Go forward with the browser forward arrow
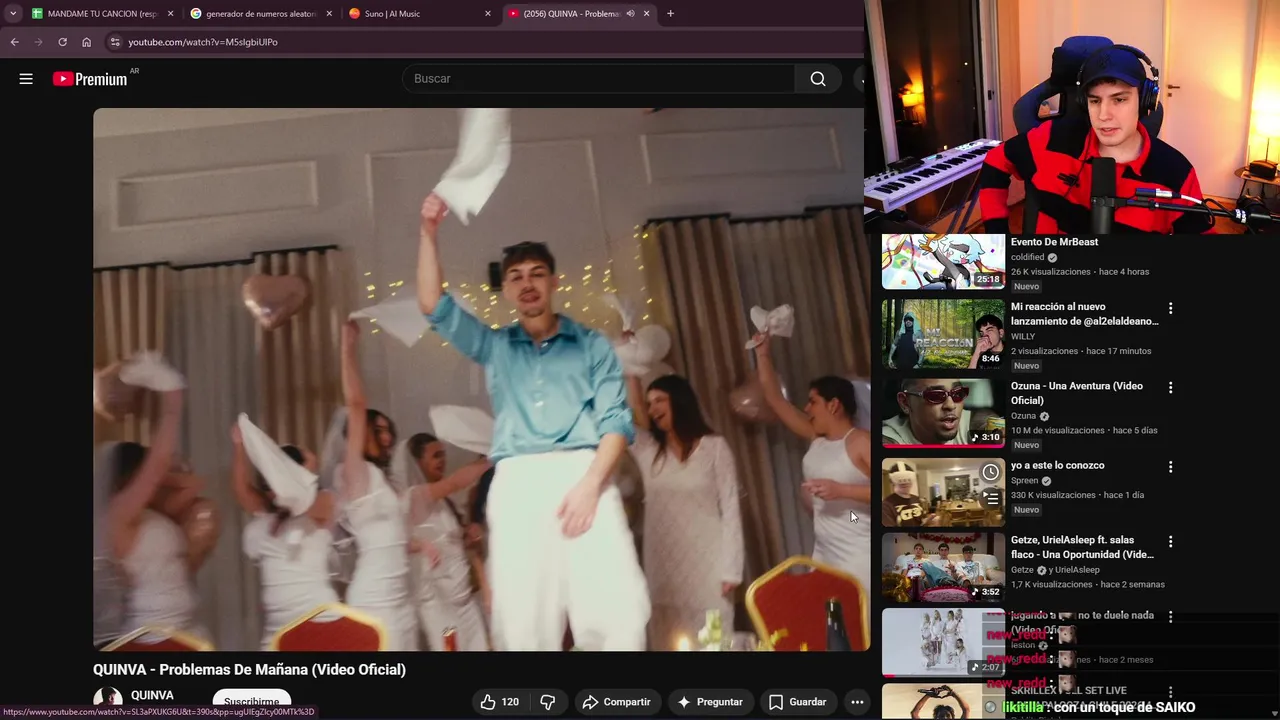Image resolution: width=1280 pixels, height=720 pixels. [38, 42]
